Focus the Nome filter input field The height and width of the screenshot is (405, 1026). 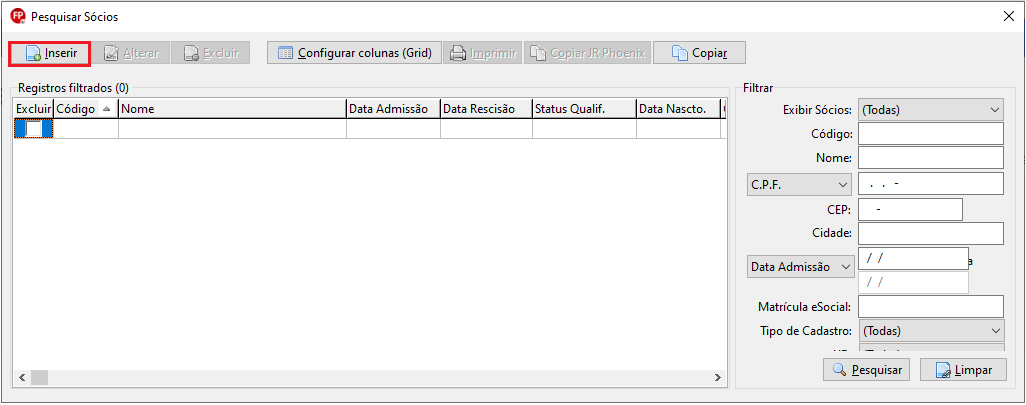pyautogui.click(x=930, y=158)
